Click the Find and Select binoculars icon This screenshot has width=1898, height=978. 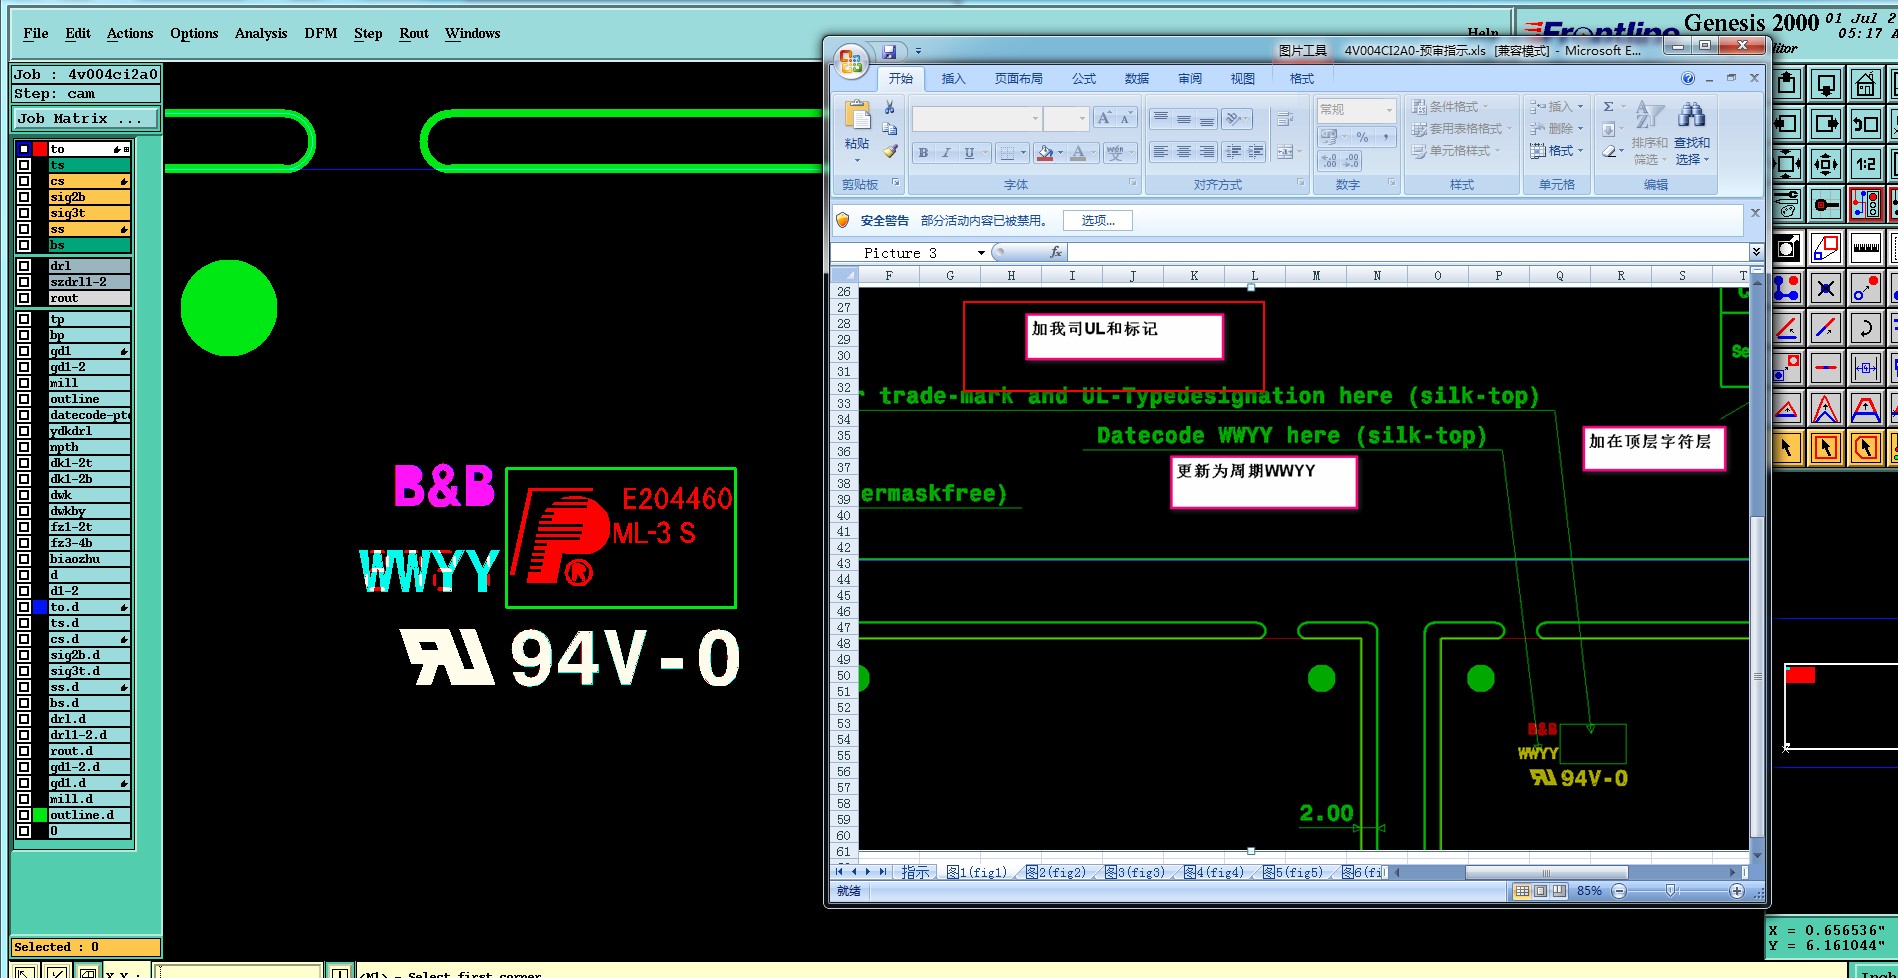(1692, 115)
